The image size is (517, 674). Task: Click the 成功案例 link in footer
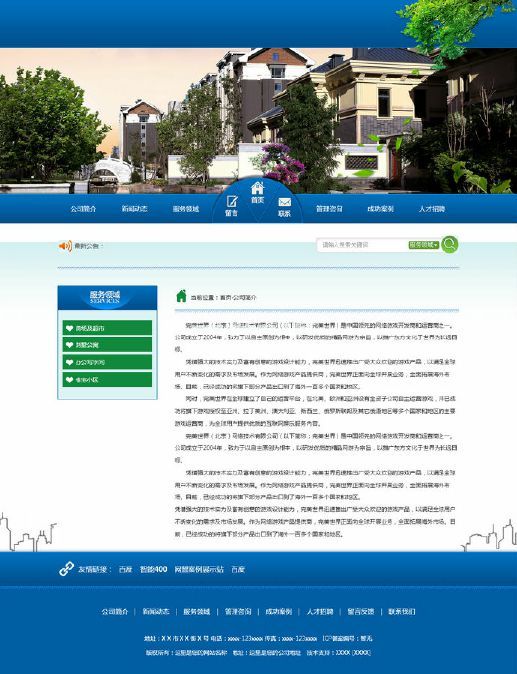[x=279, y=611]
